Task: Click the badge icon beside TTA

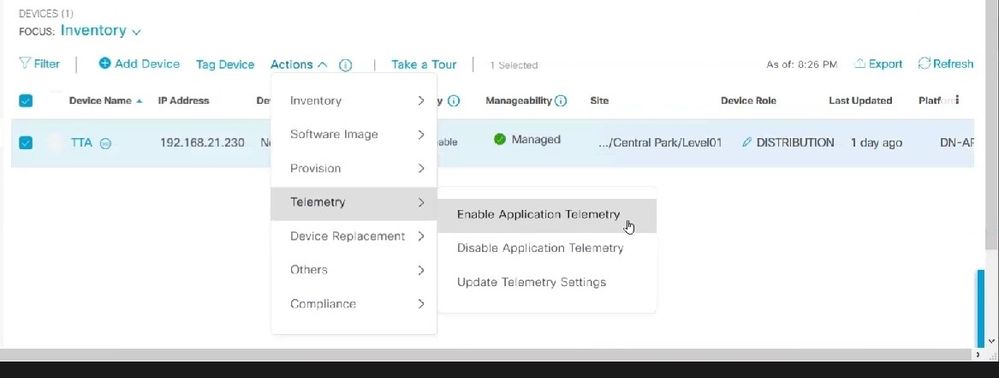Action: point(106,143)
